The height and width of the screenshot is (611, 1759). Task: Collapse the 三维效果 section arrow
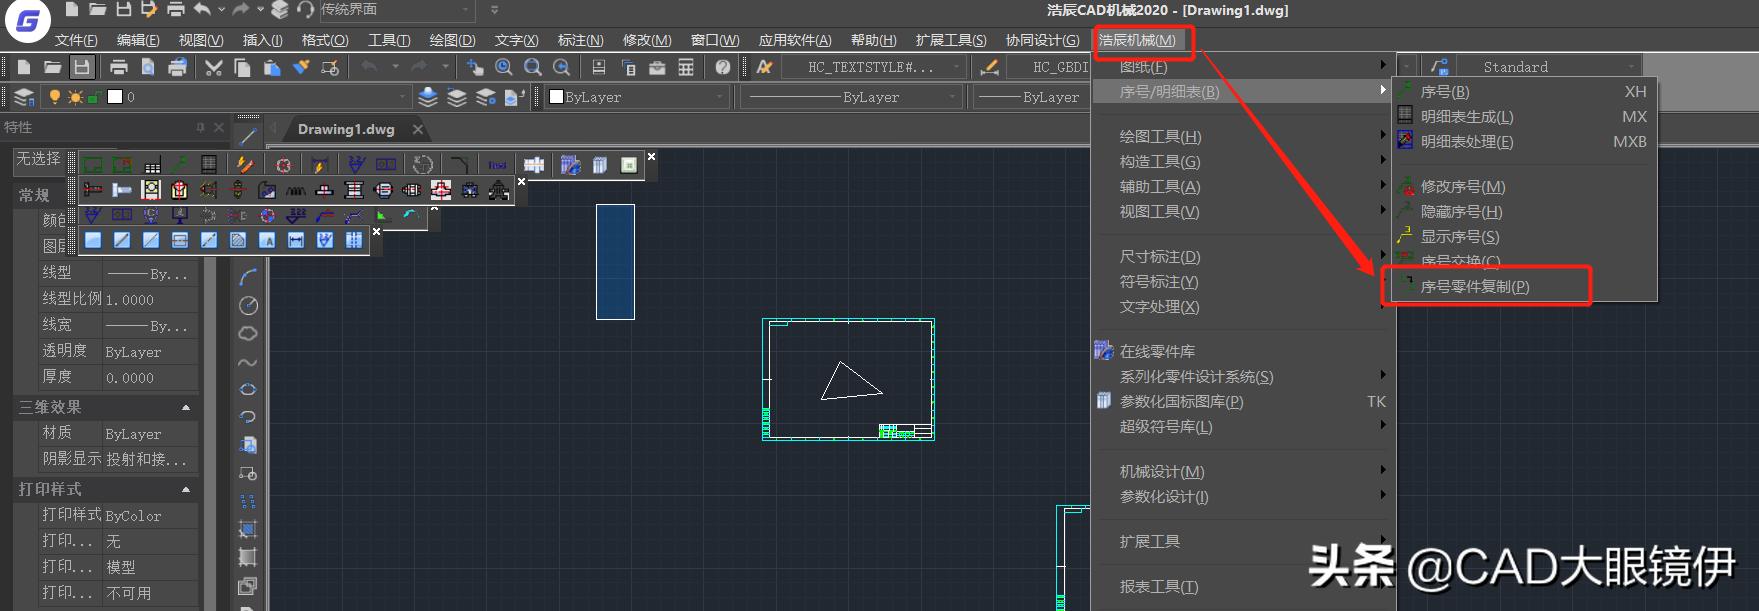coord(186,407)
